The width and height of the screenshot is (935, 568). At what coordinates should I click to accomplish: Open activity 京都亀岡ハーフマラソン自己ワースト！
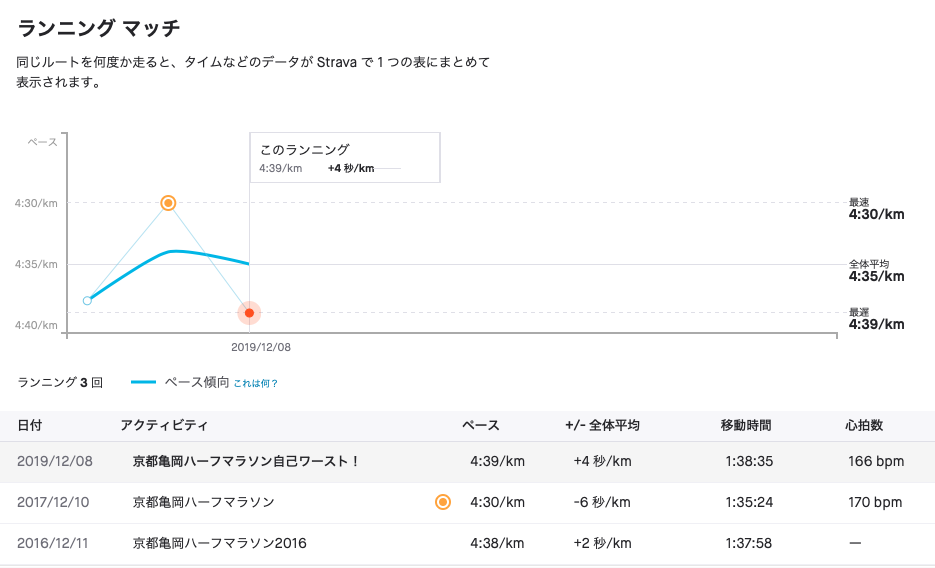coord(246,461)
